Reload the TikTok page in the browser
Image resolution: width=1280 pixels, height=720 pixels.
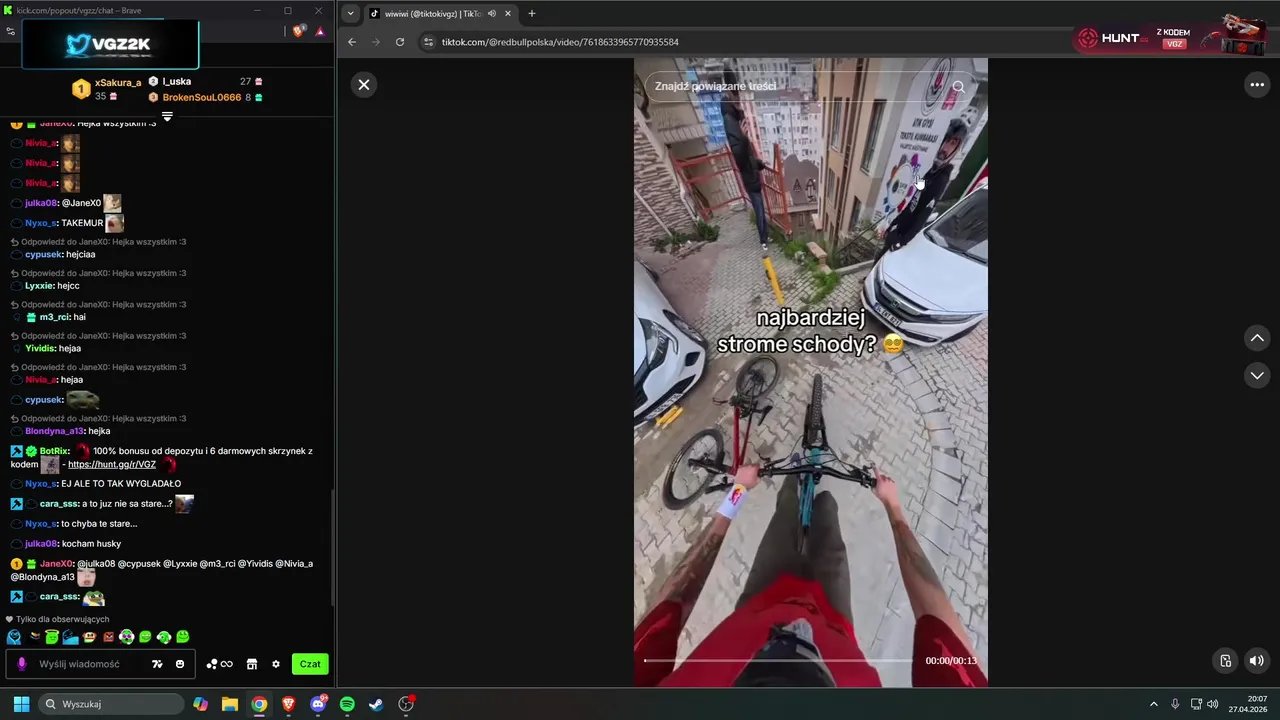(400, 42)
